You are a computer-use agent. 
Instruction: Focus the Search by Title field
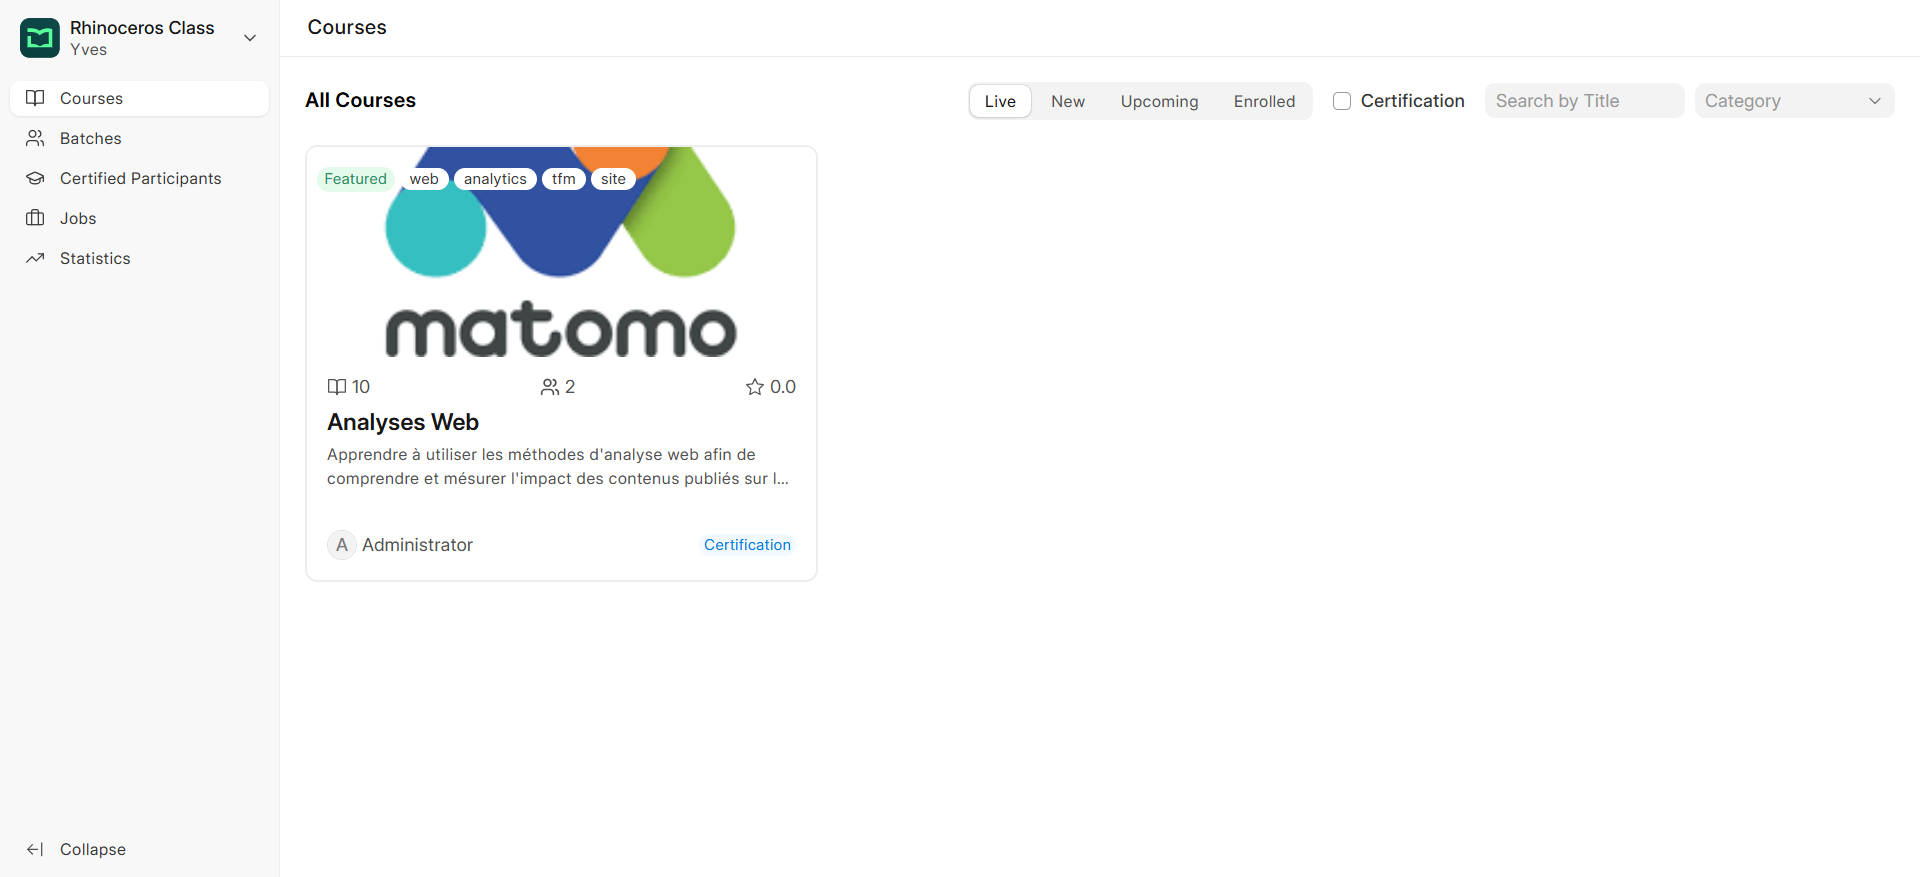pos(1584,101)
